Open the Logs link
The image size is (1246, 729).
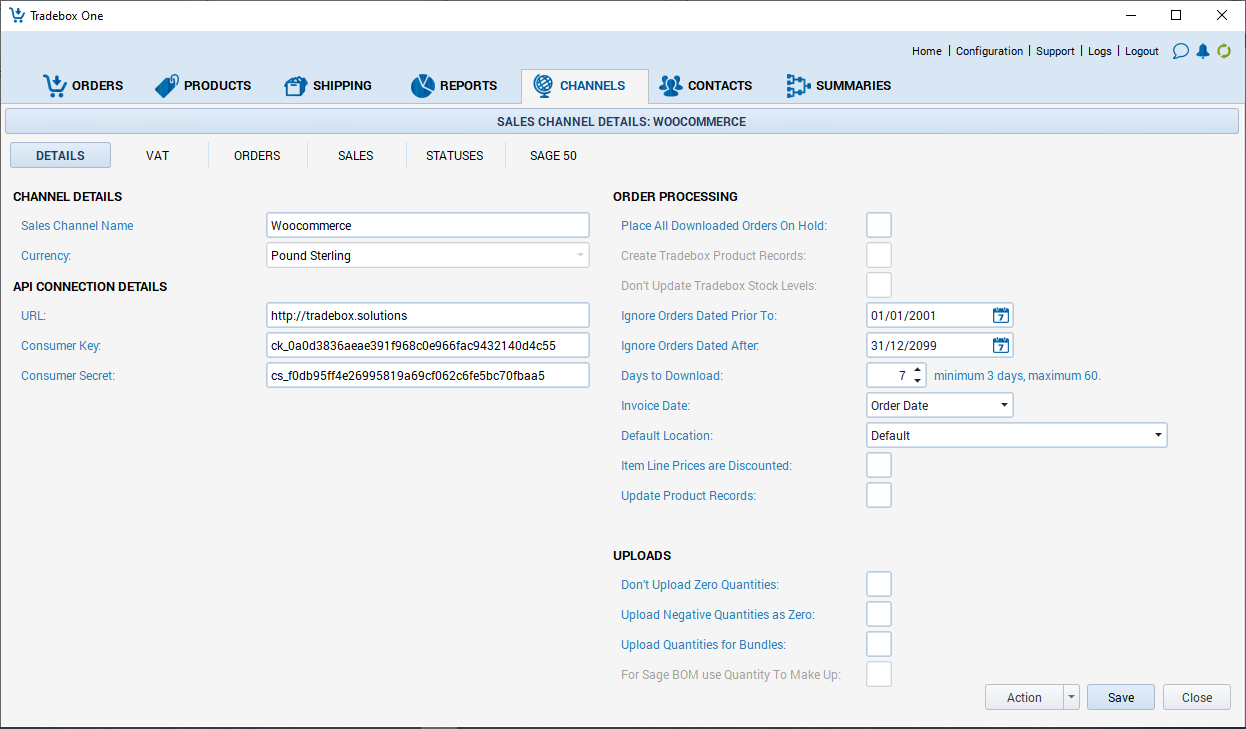[1099, 51]
